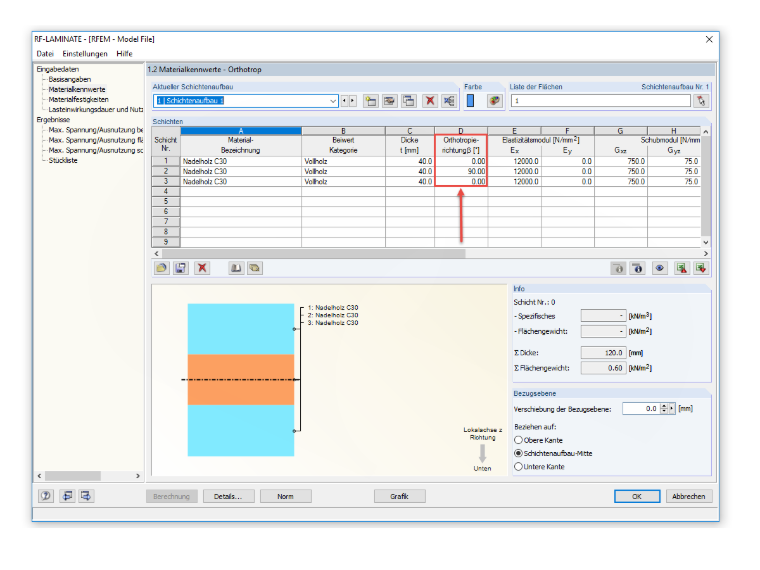
Task: Select the Untere Kante radio button
Action: click(519, 466)
